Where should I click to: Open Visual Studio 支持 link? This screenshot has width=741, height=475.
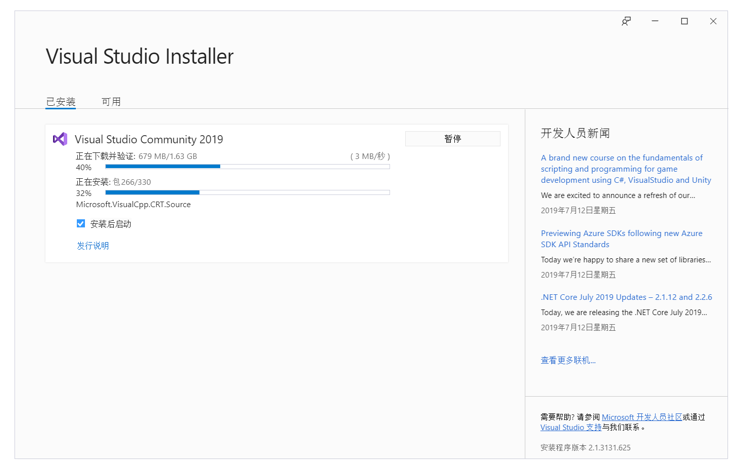[x=570, y=427]
